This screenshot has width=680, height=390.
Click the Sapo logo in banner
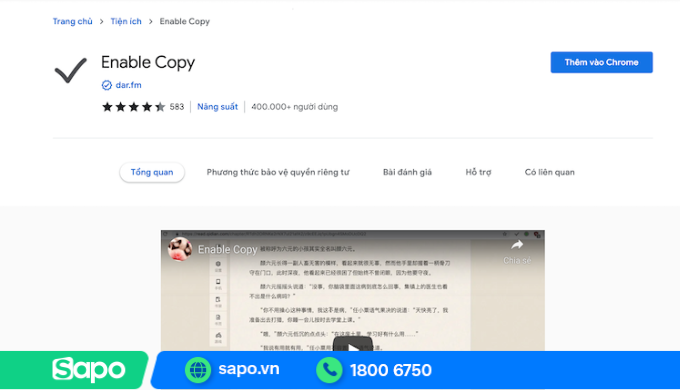pyautogui.click(x=89, y=370)
